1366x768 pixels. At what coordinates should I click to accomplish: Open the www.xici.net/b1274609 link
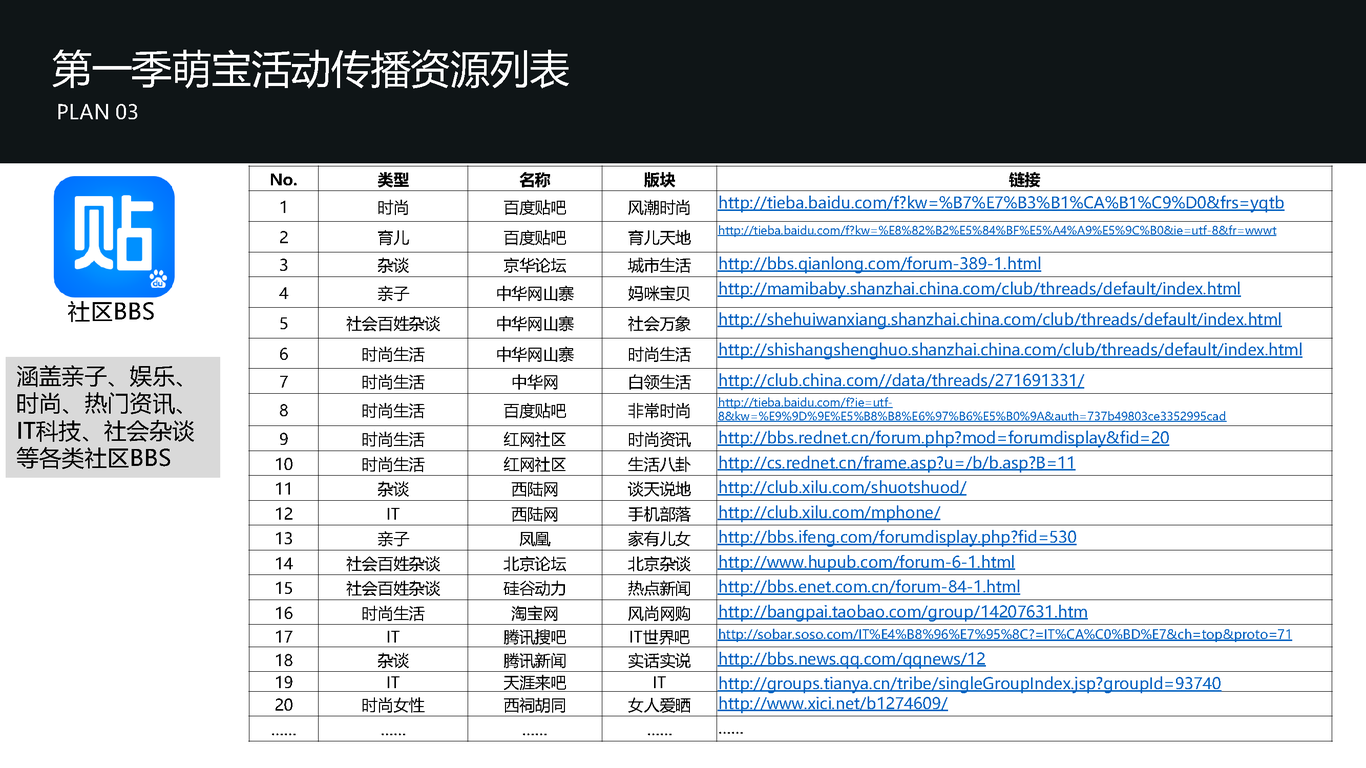pos(833,703)
